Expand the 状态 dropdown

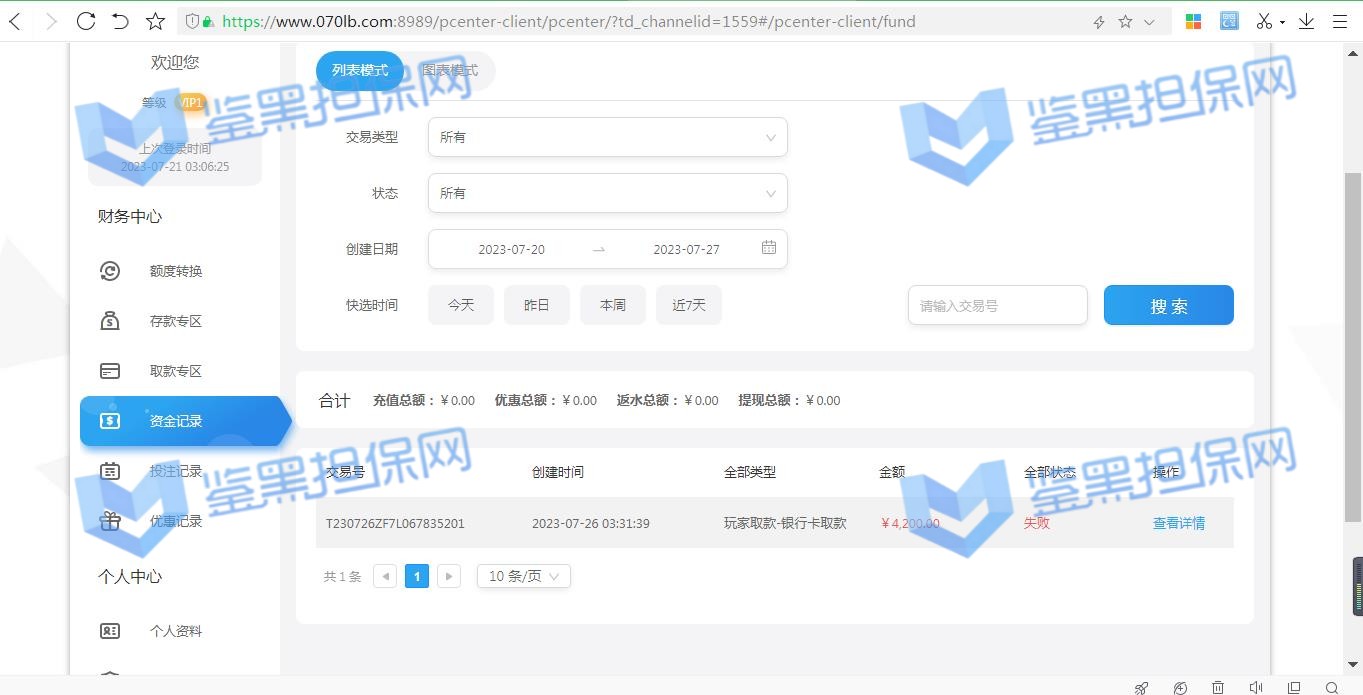607,193
